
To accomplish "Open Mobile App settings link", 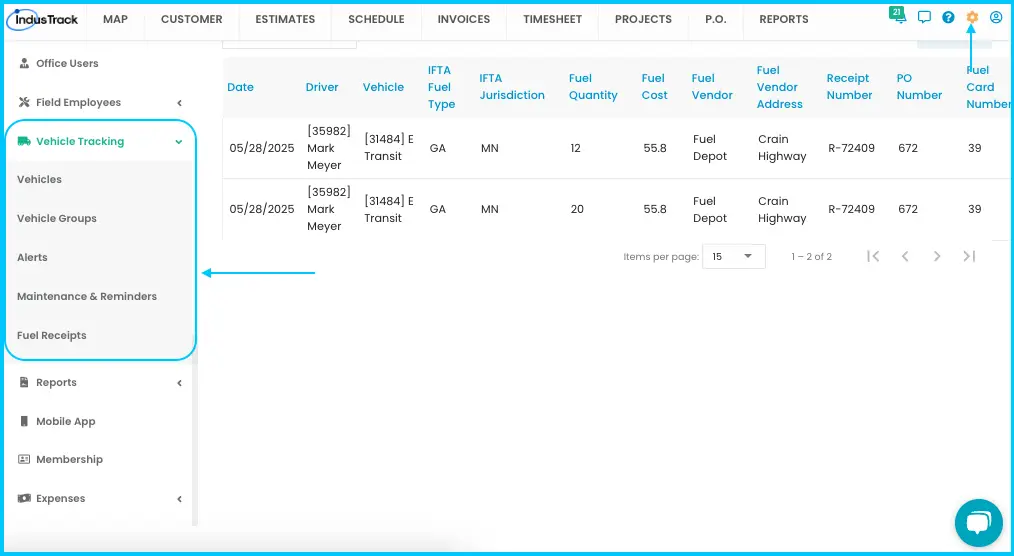I will (x=65, y=422).
